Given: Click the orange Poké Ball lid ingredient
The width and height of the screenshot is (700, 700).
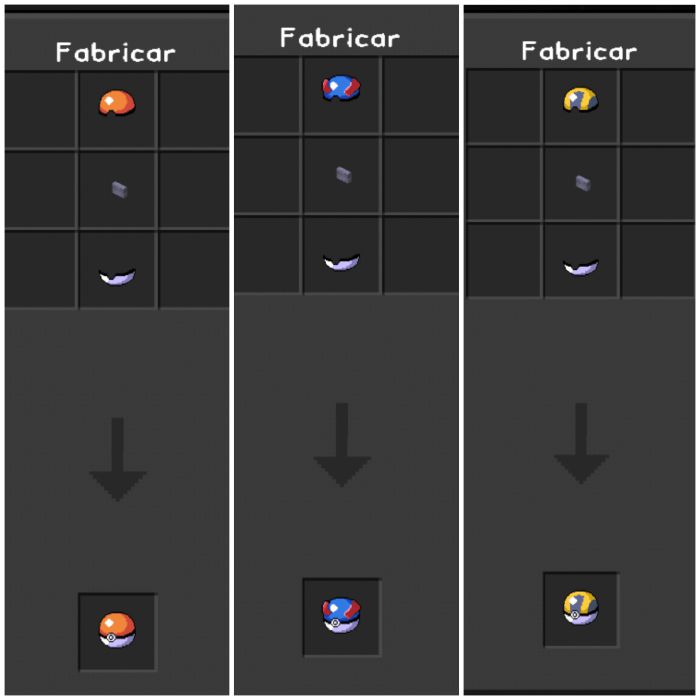Looking at the screenshot, I should pos(117,103).
